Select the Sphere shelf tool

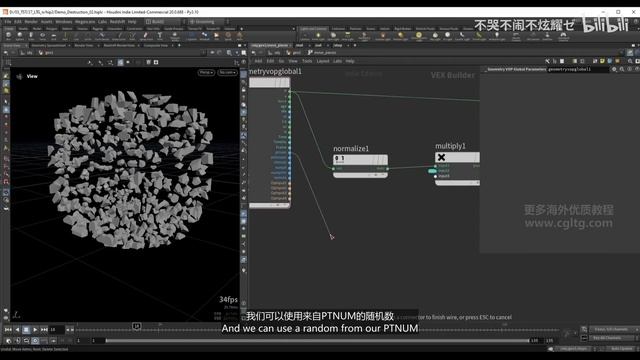(x=20, y=36)
